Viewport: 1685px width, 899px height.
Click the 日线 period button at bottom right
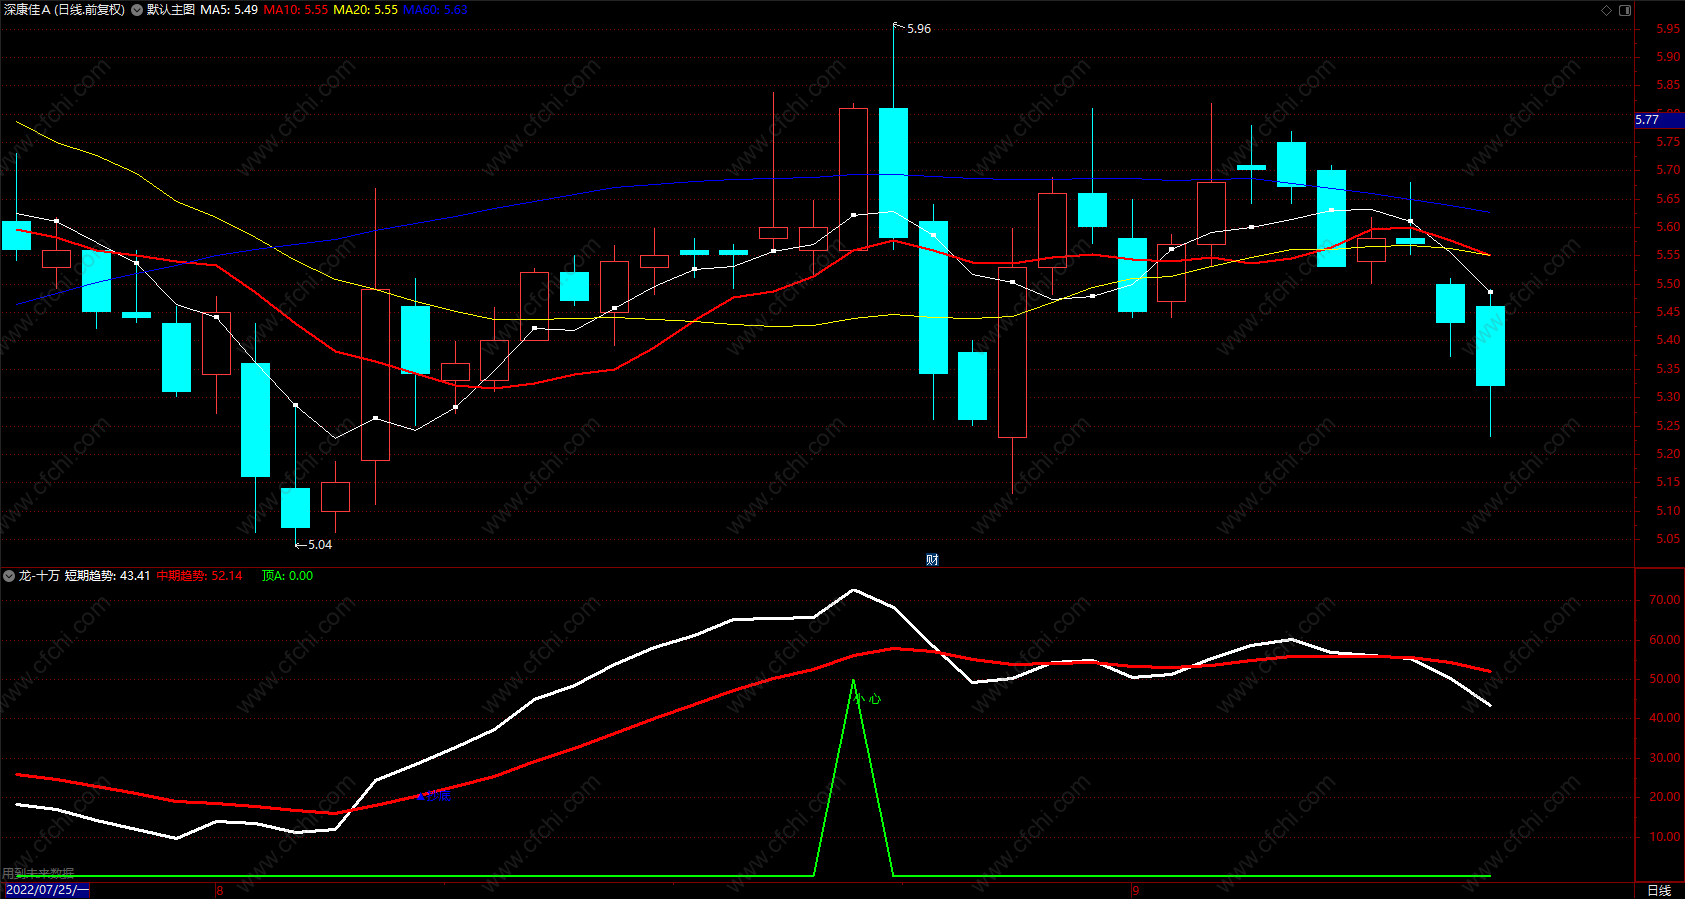tap(1659, 891)
